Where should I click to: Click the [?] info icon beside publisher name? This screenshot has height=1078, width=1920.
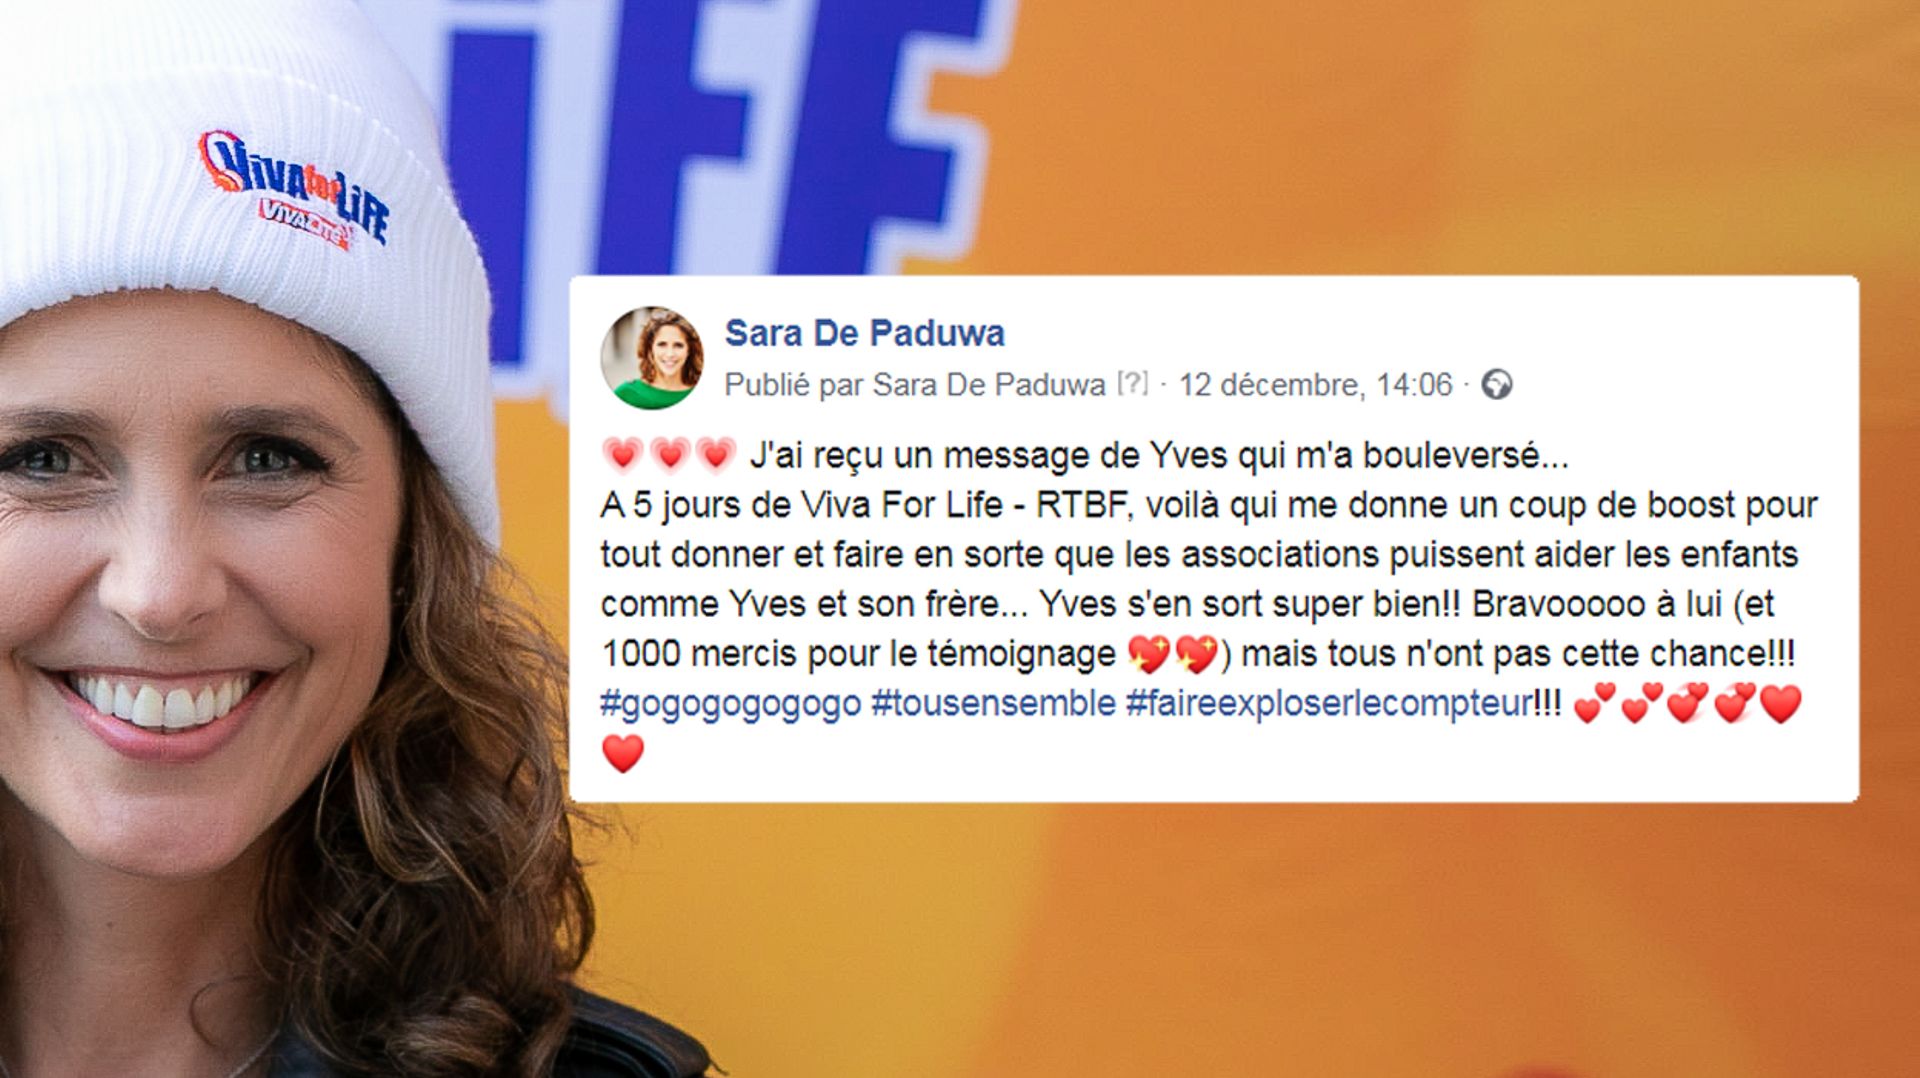click(x=1132, y=384)
